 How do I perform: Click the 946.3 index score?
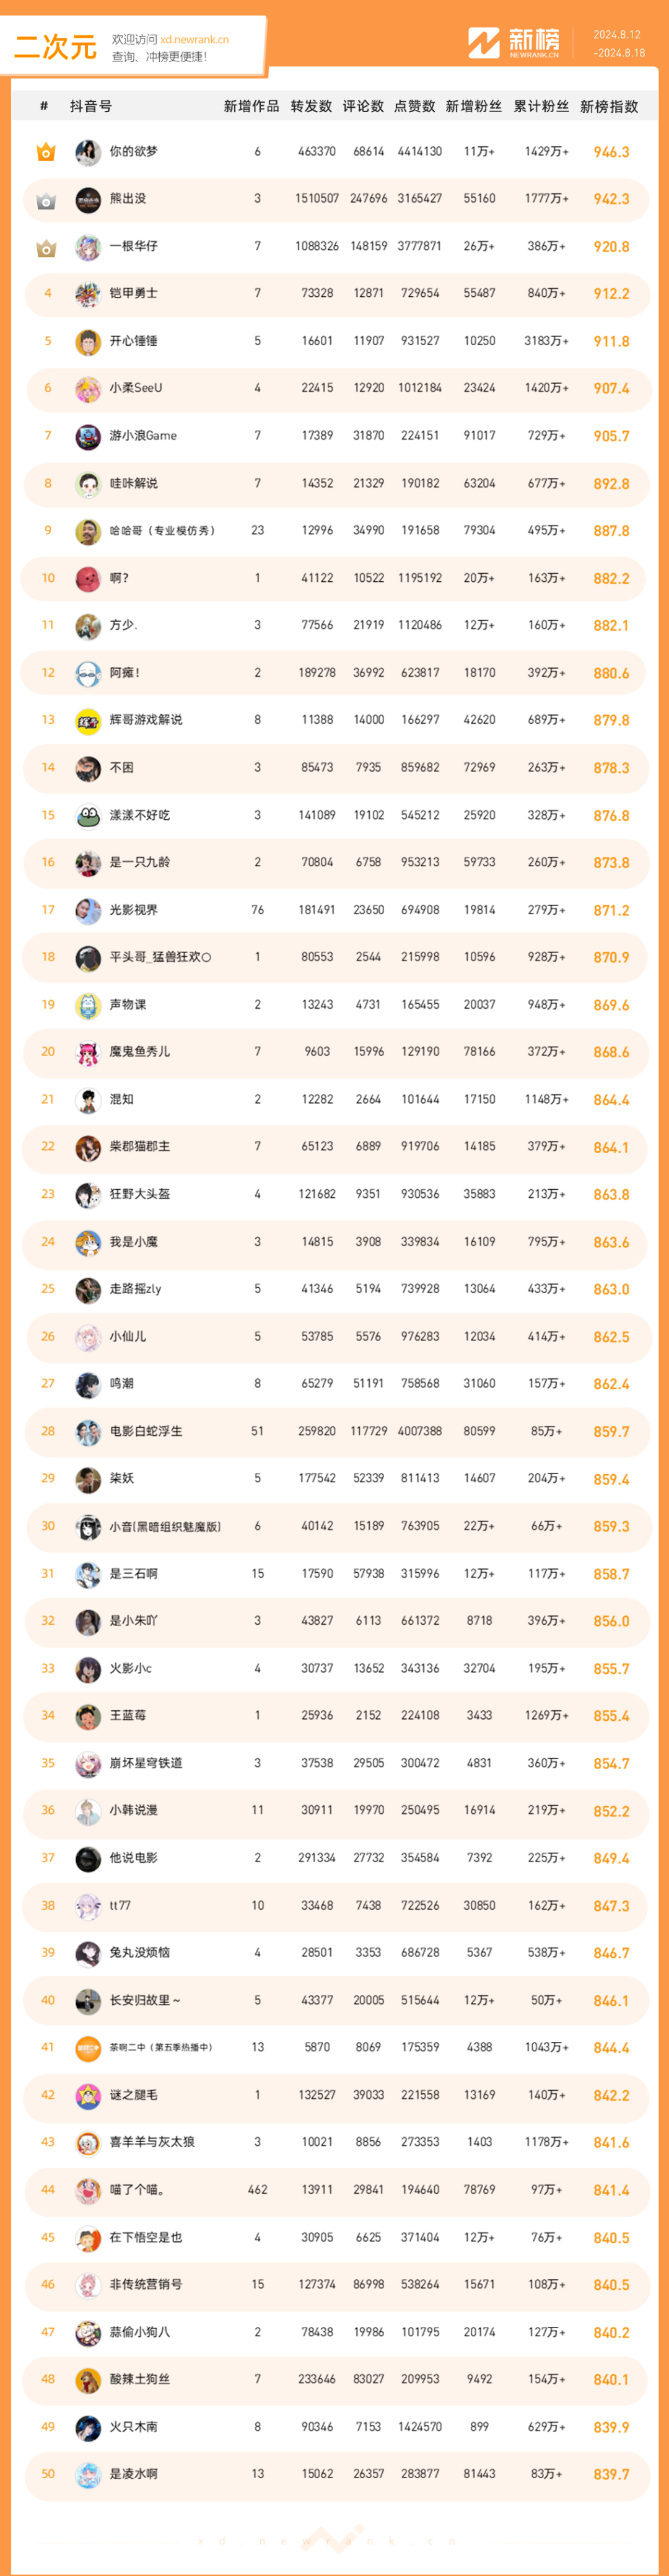pyautogui.click(x=611, y=153)
